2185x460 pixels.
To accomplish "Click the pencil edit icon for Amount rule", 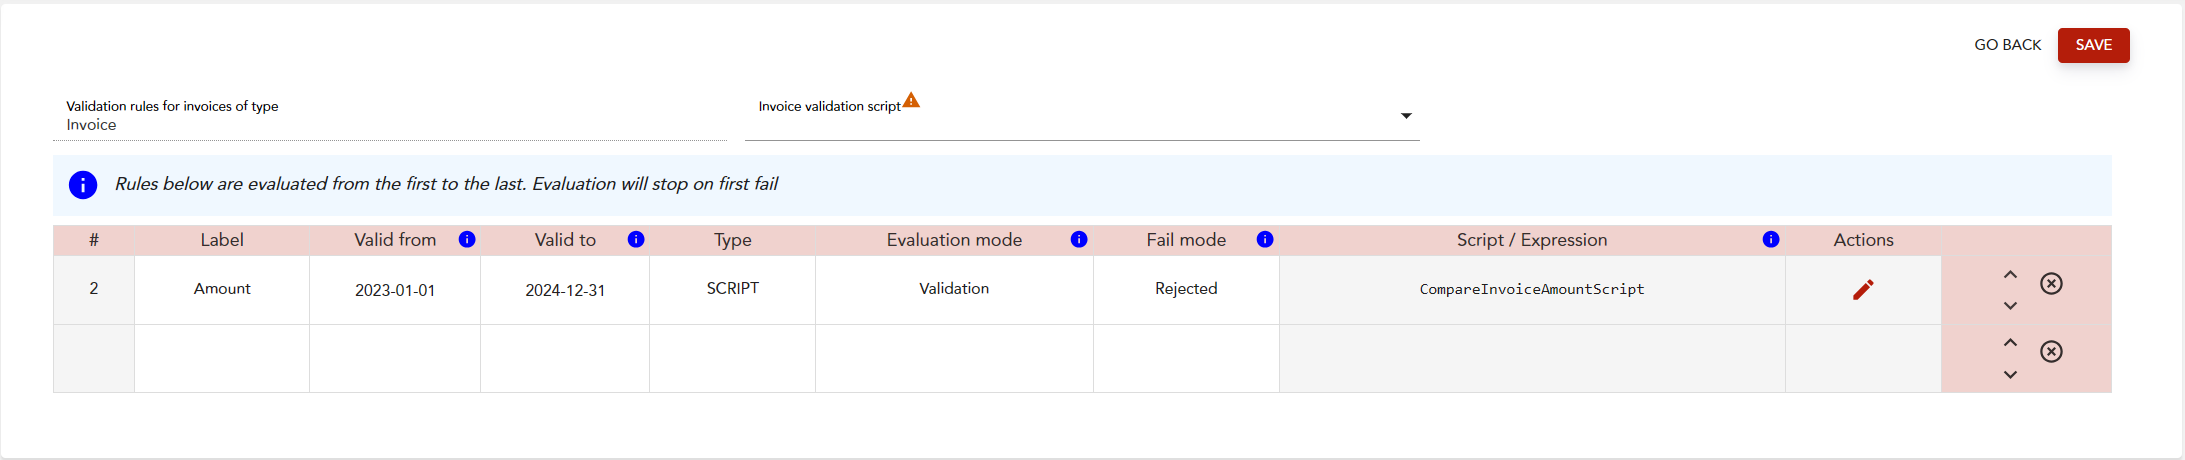I will [x=1863, y=290].
